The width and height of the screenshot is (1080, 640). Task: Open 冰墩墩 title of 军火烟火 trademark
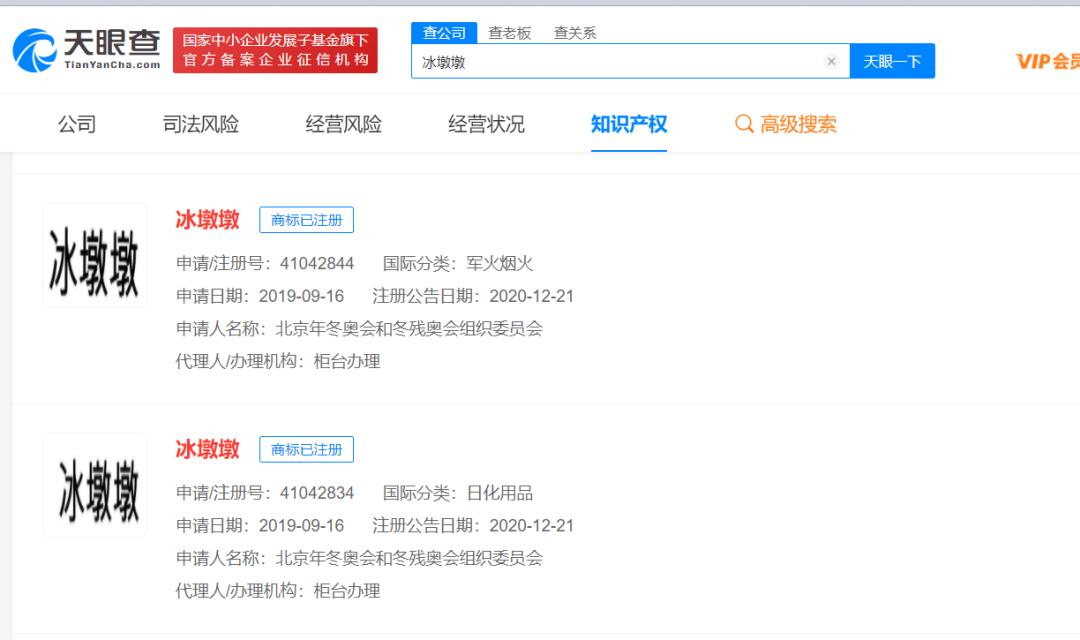click(207, 220)
